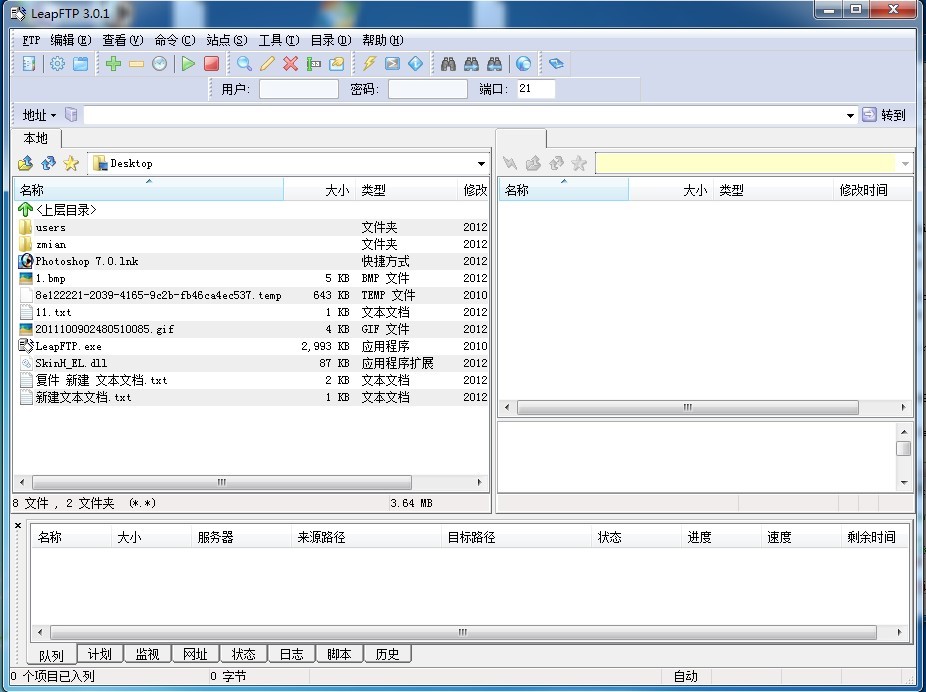Open the Desktop local path dropdown

click(481, 164)
